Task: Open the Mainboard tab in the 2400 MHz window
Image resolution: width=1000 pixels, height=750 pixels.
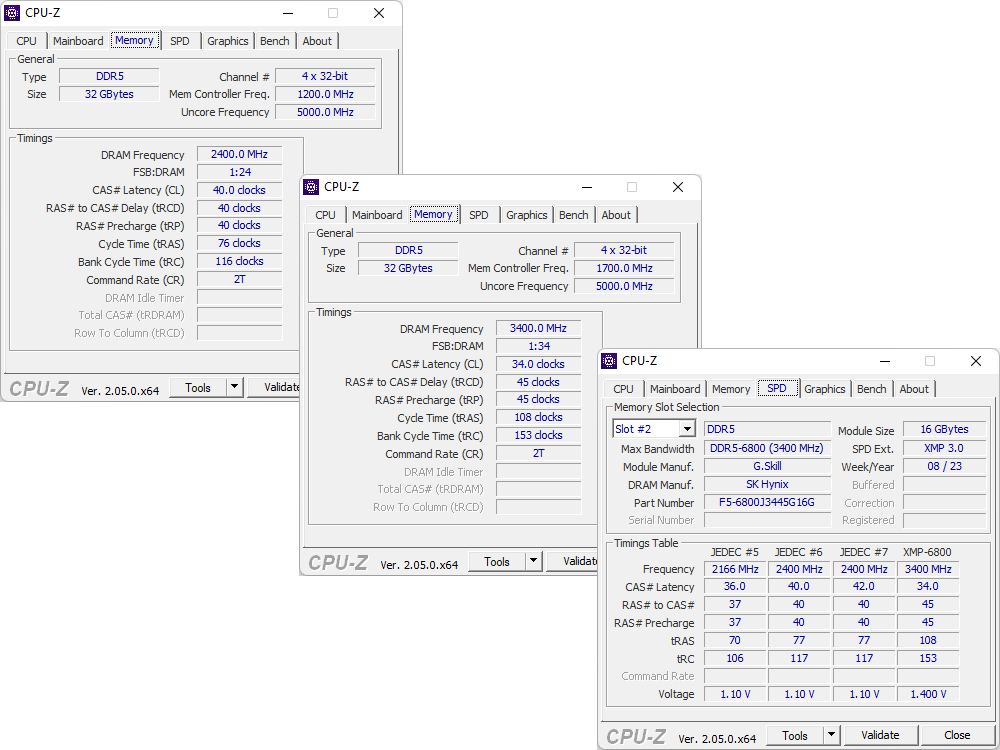Action: click(x=78, y=41)
